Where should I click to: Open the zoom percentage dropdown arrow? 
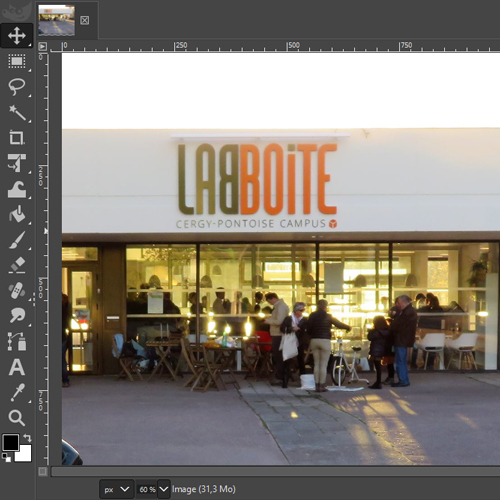pos(164,489)
